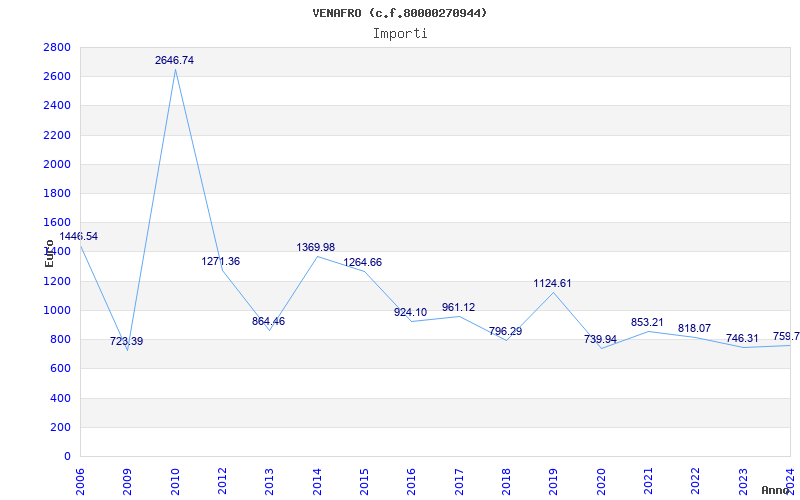Click the 1800 y-axis tick label
The height and width of the screenshot is (500, 800).
(x=57, y=193)
